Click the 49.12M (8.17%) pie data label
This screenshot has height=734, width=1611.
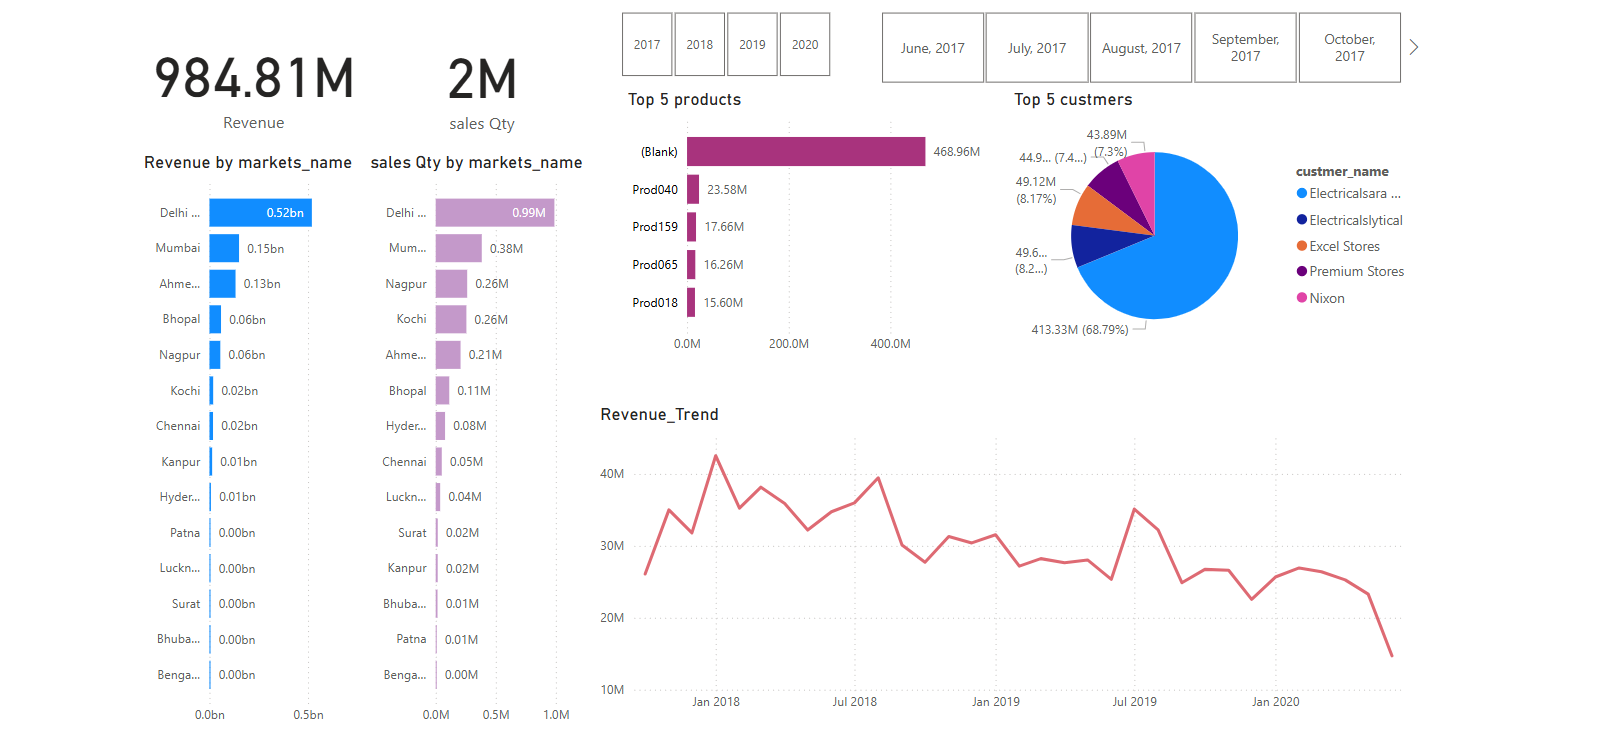click(x=1036, y=190)
